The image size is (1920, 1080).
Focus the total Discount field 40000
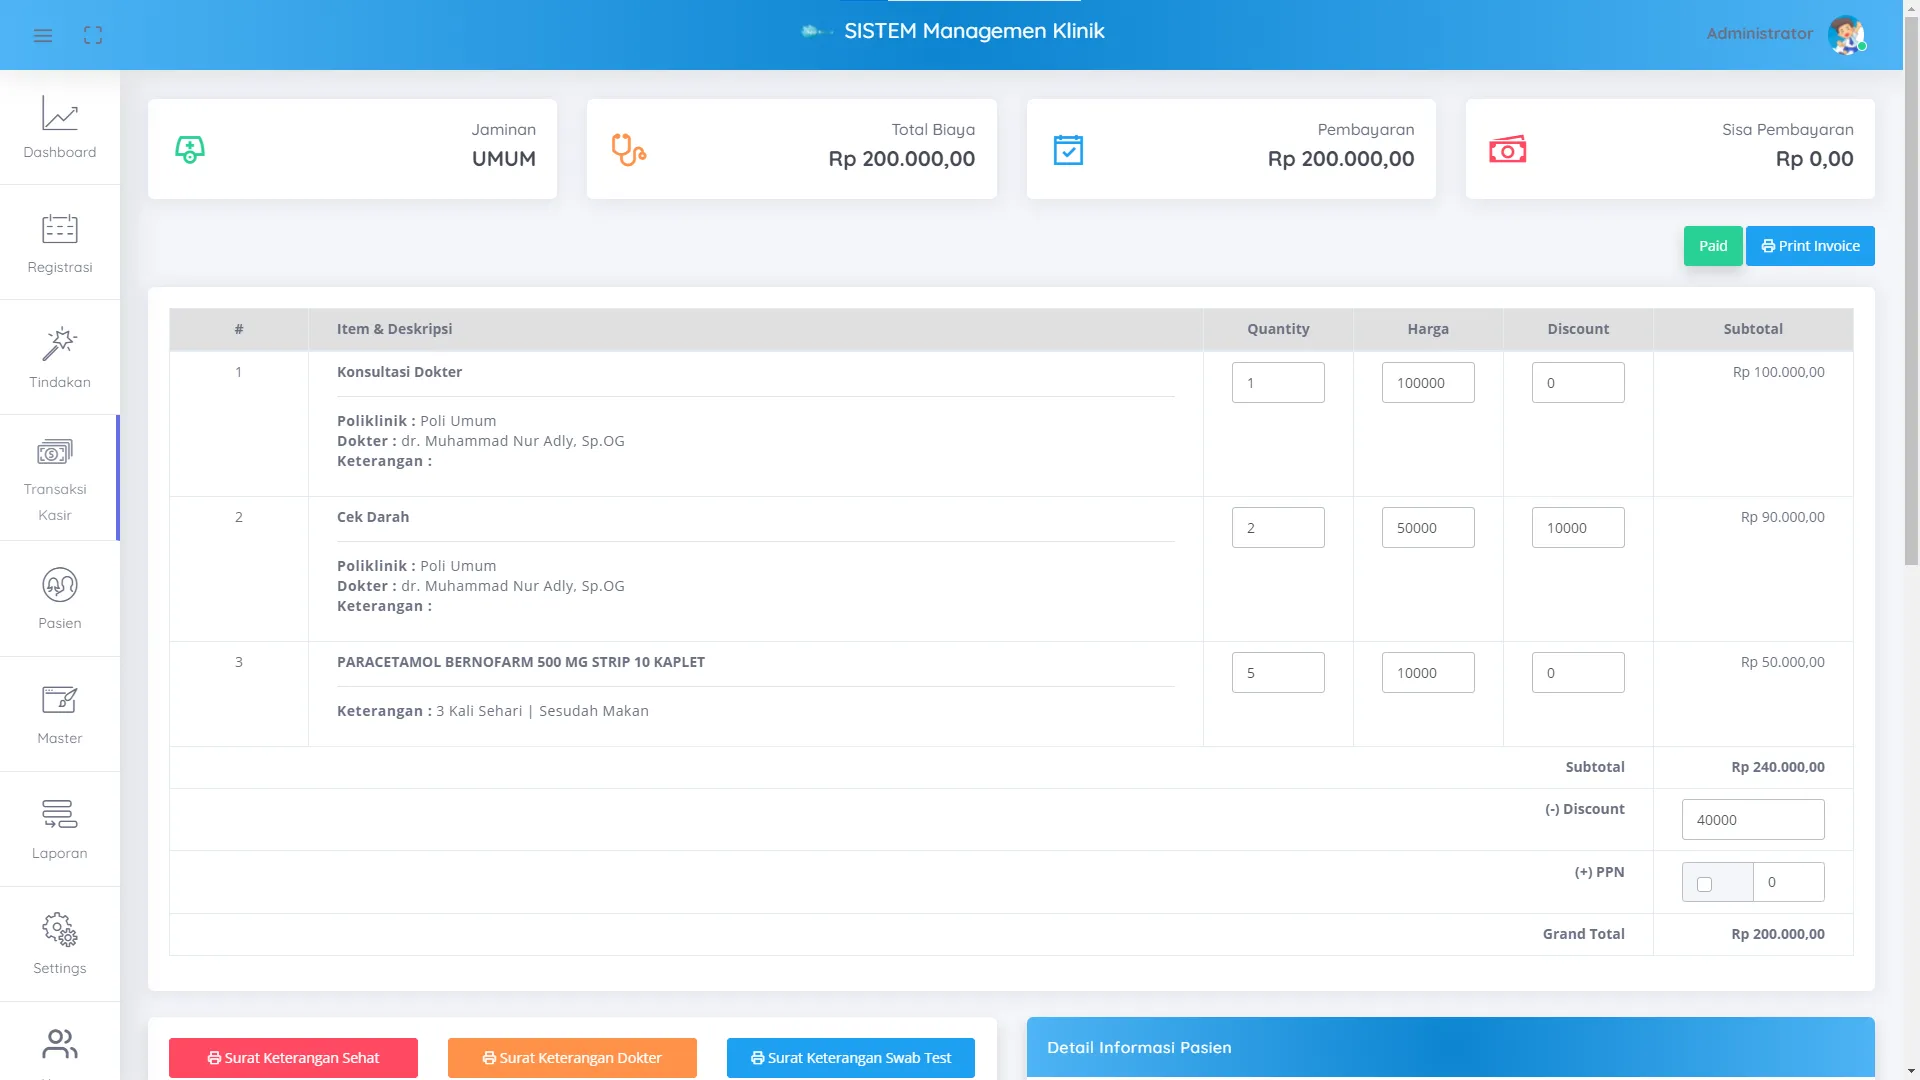[1753, 820]
